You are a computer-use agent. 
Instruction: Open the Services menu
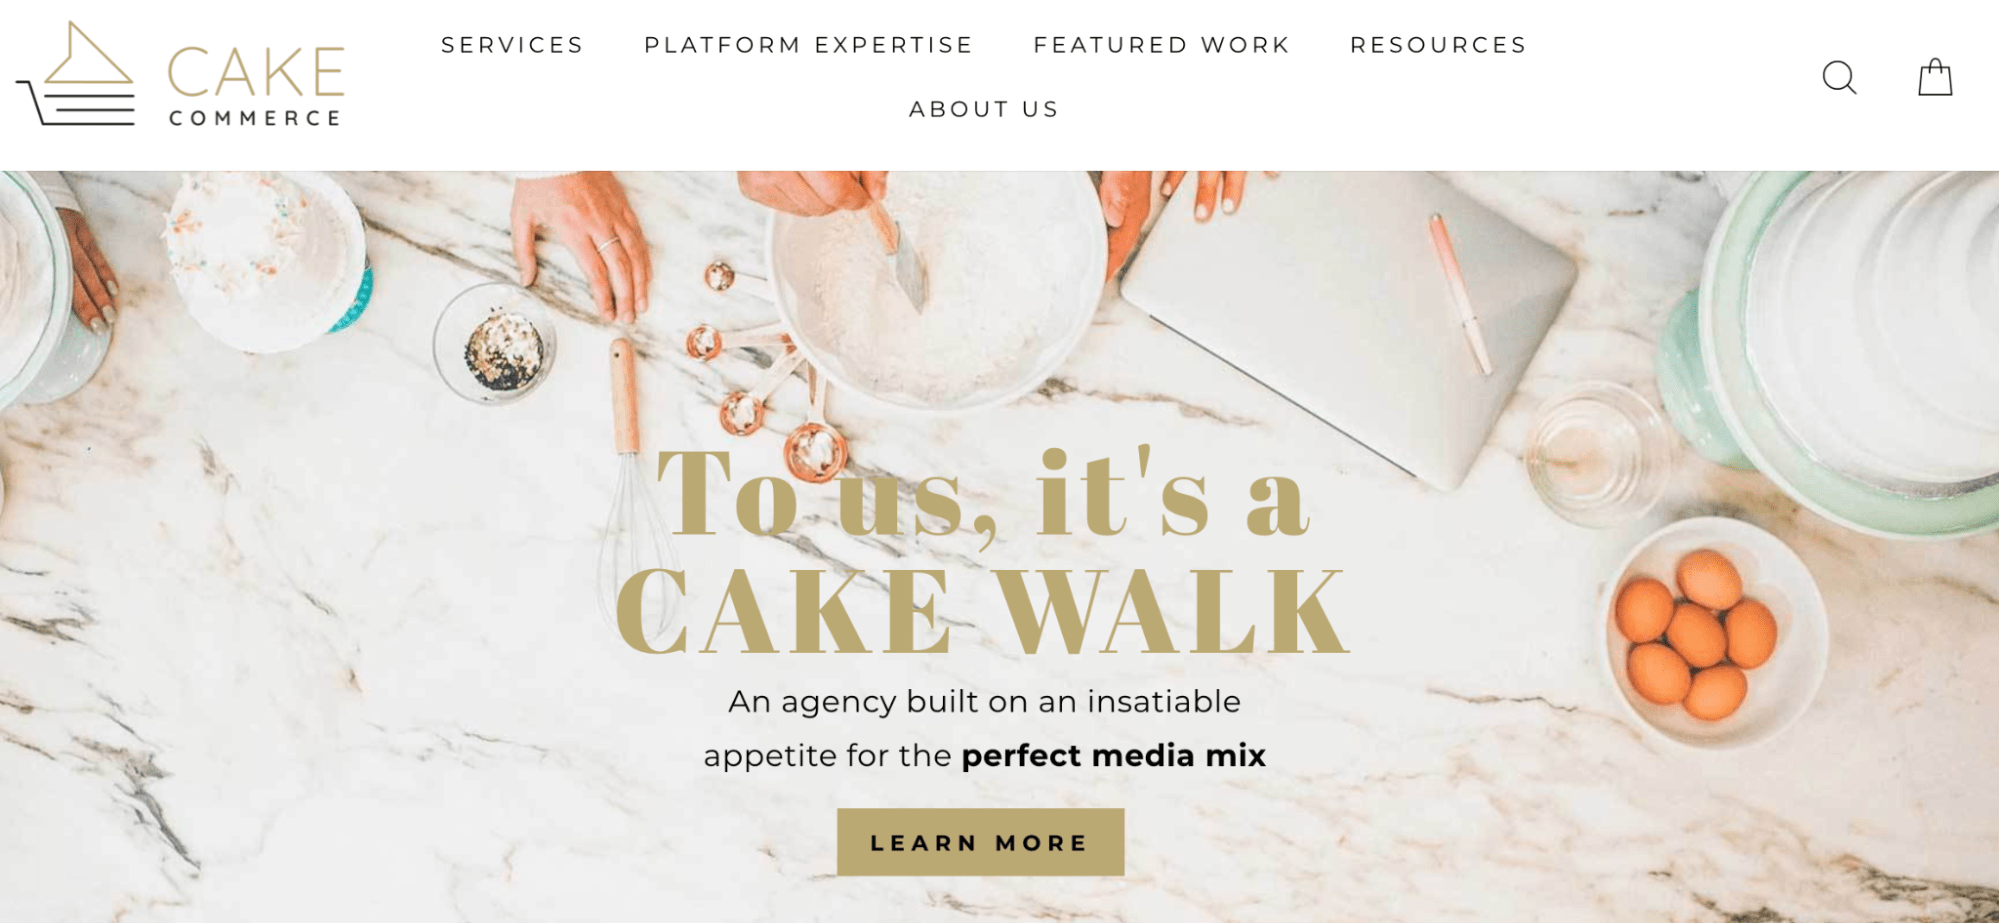pyautogui.click(x=512, y=45)
